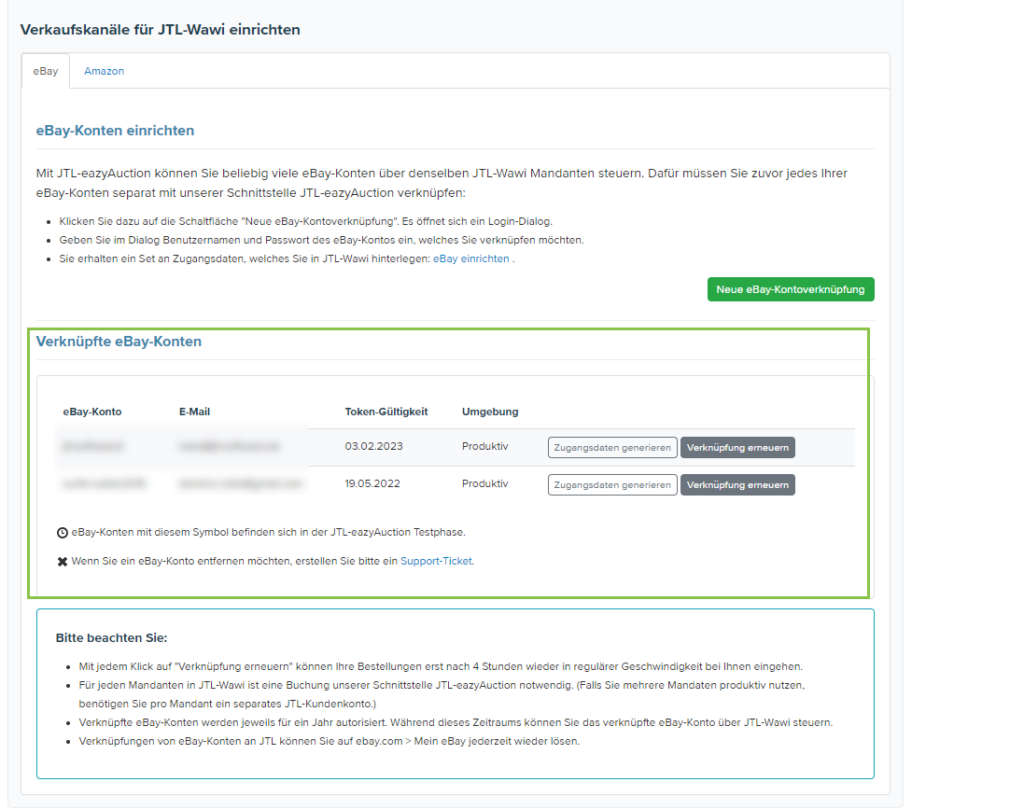Click the eBay-Konten einrichten heading

point(115,130)
